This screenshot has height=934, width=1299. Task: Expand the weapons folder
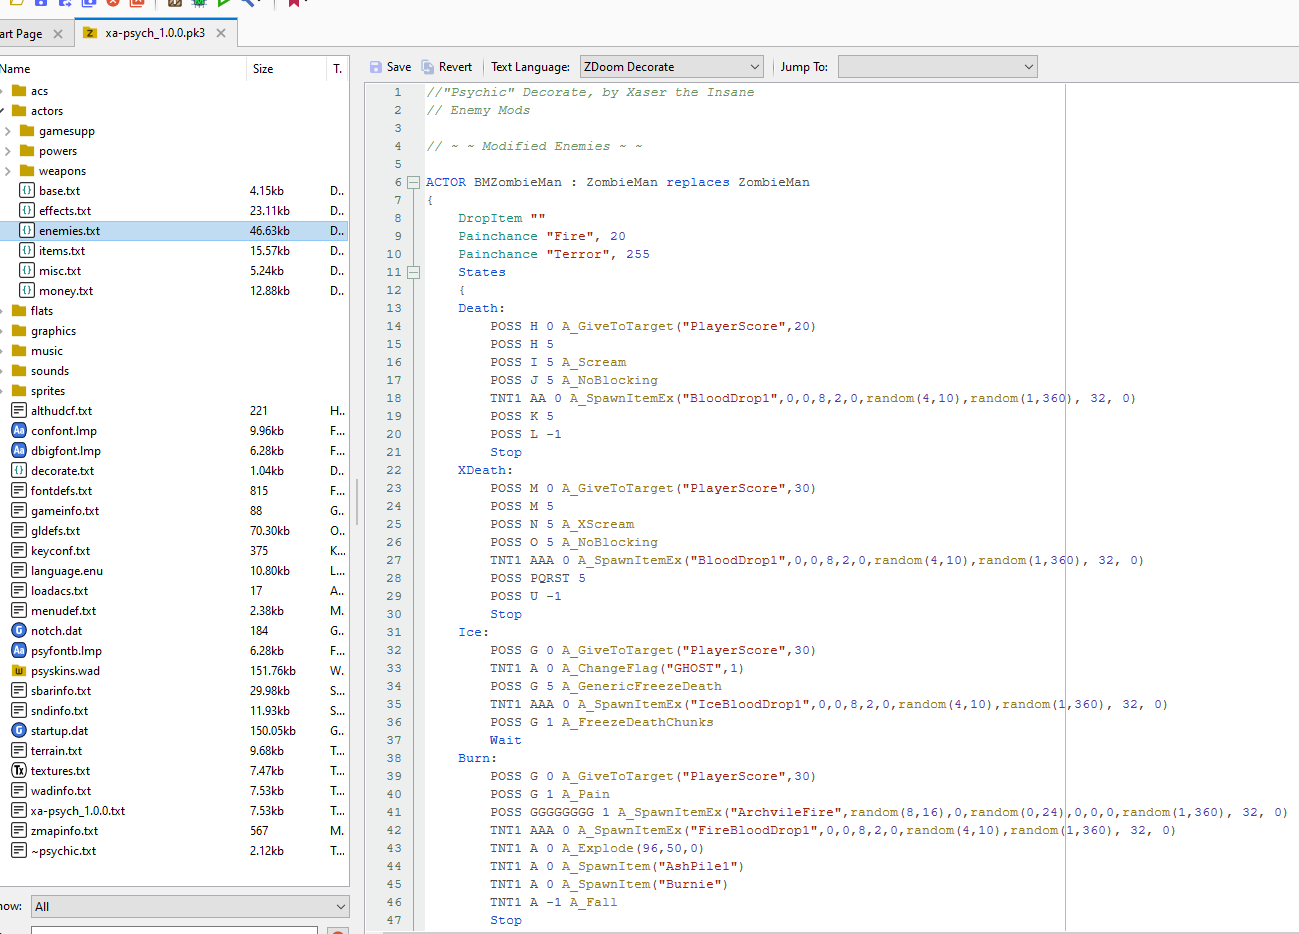click(x=8, y=171)
